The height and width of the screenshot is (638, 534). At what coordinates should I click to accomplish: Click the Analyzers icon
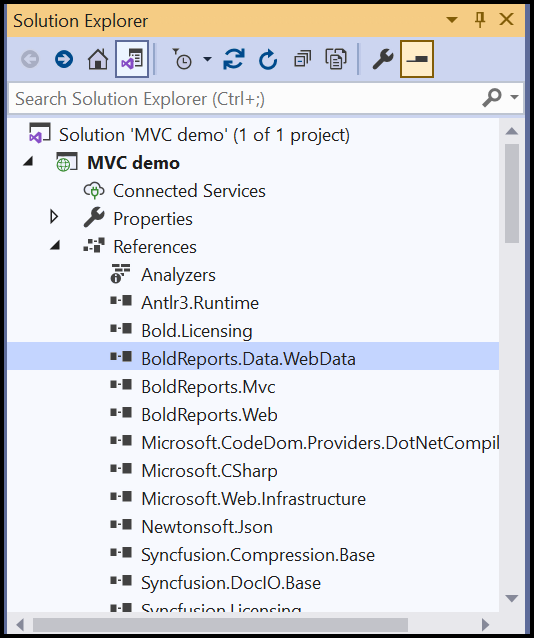click(120, 273)
